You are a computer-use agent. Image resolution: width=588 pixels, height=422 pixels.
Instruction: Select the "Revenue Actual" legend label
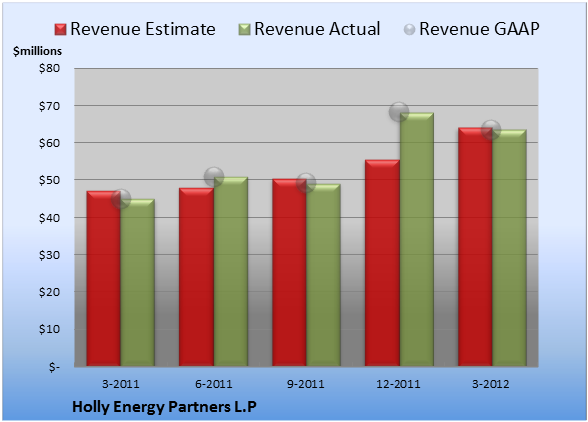pyautogui.click(x=317, y=29)
